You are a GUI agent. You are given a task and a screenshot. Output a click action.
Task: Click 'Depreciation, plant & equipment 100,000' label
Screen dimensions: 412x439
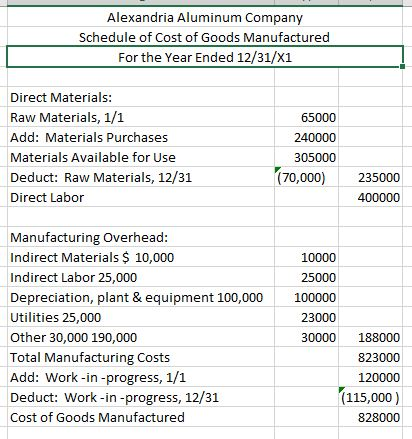click(137, 298)
